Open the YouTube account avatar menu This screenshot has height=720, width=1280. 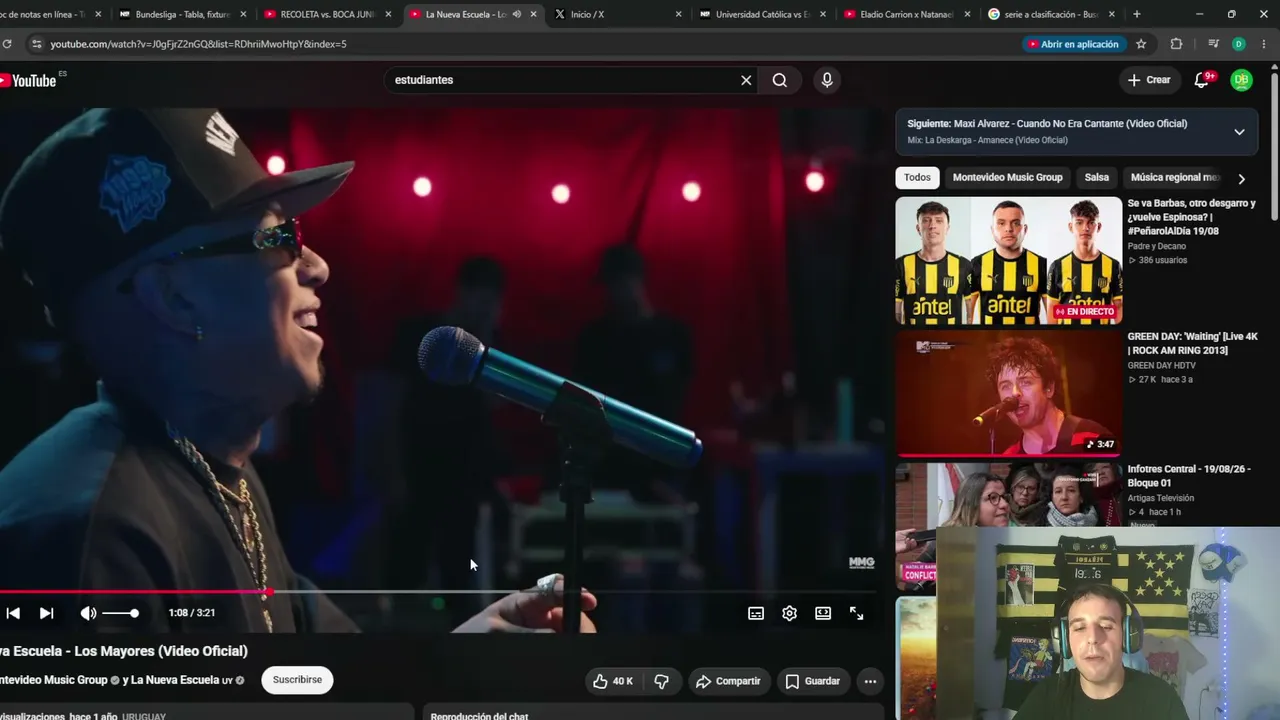coord(1241,80)
